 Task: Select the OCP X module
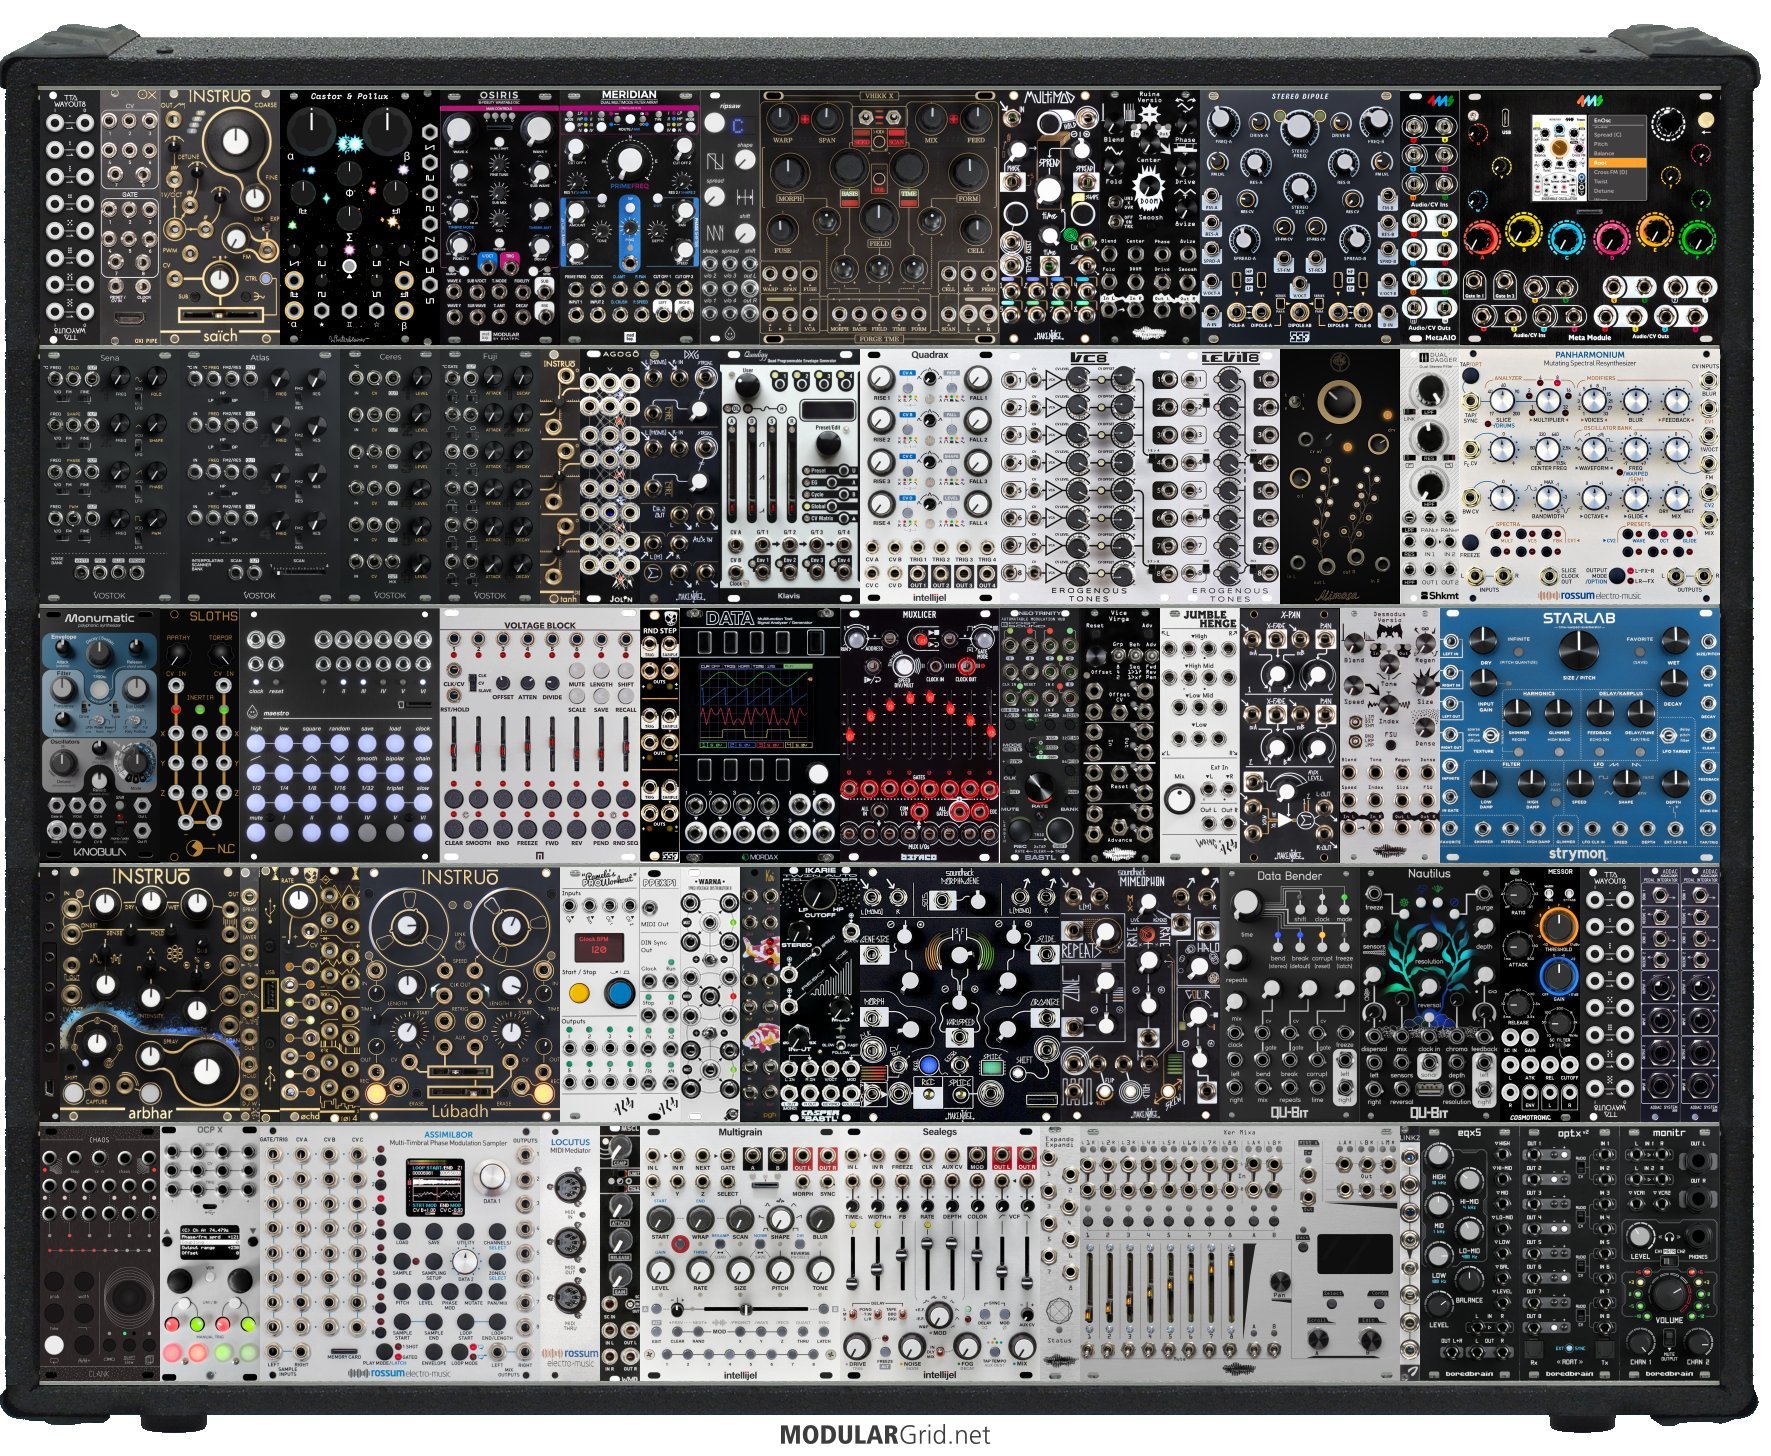point(210,1253)
